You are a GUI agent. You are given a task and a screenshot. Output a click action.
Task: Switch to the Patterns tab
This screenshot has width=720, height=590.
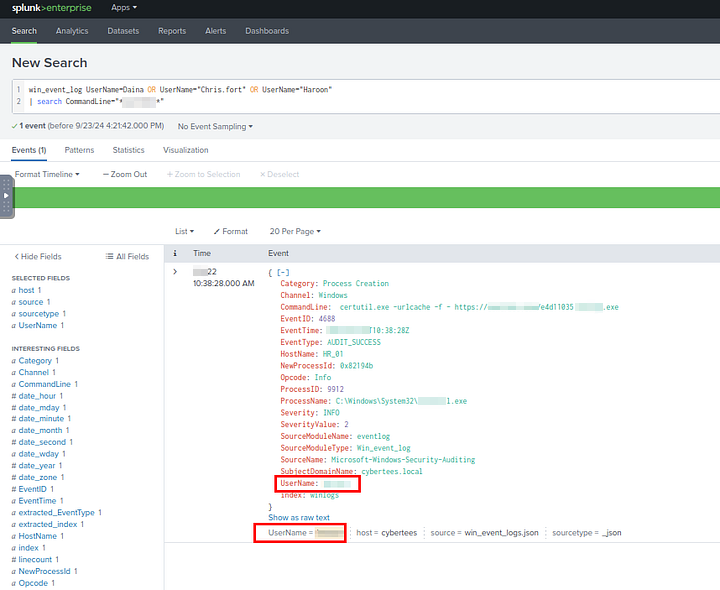click(x=79, y=150)
